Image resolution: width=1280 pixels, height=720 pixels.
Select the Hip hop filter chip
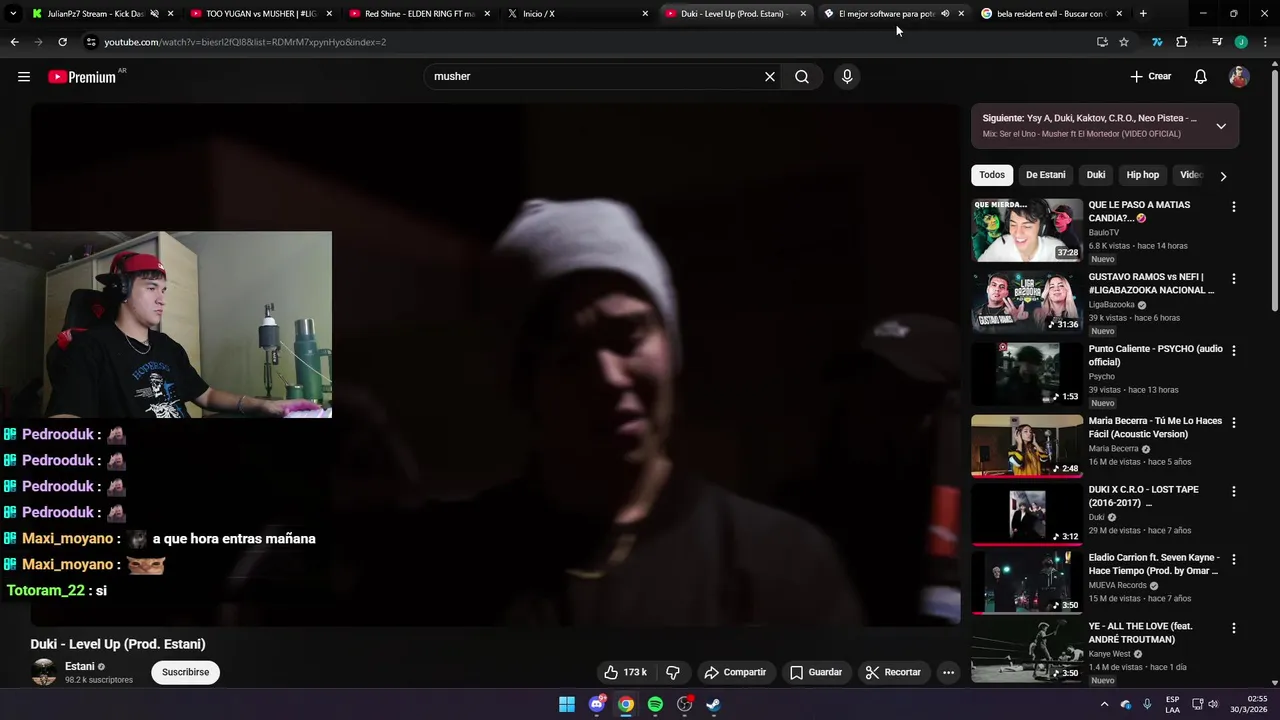click(x=1143, y=175)
